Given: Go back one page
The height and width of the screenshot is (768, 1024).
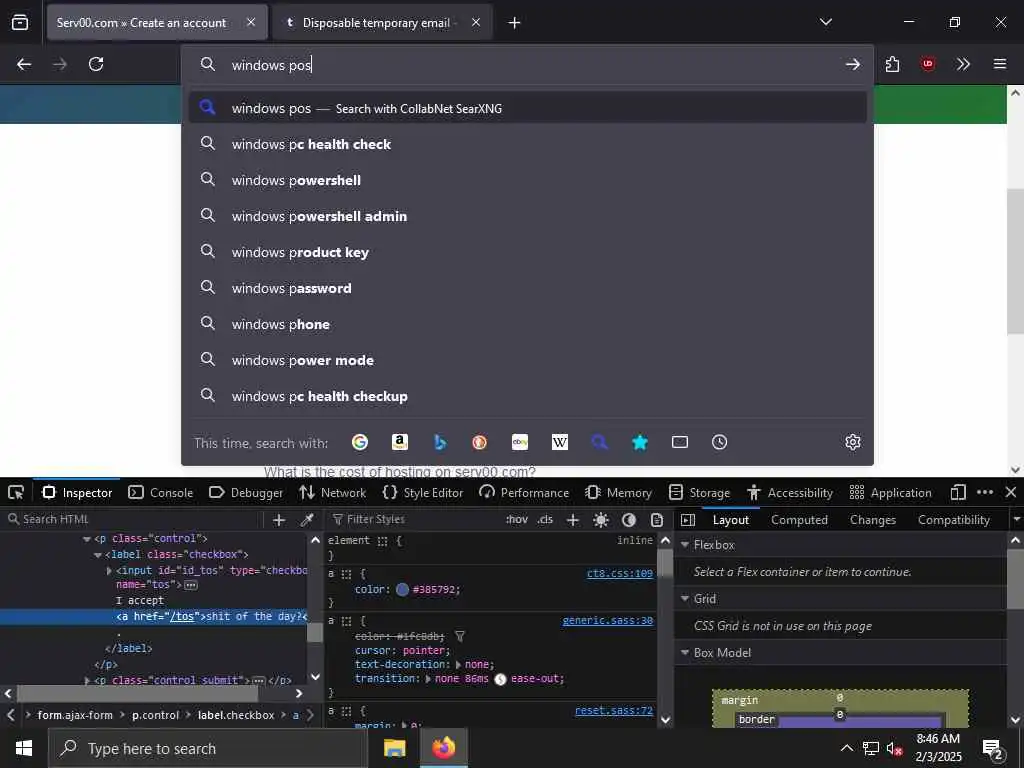Looking at the screenshot, I should (x=24, y=64).
